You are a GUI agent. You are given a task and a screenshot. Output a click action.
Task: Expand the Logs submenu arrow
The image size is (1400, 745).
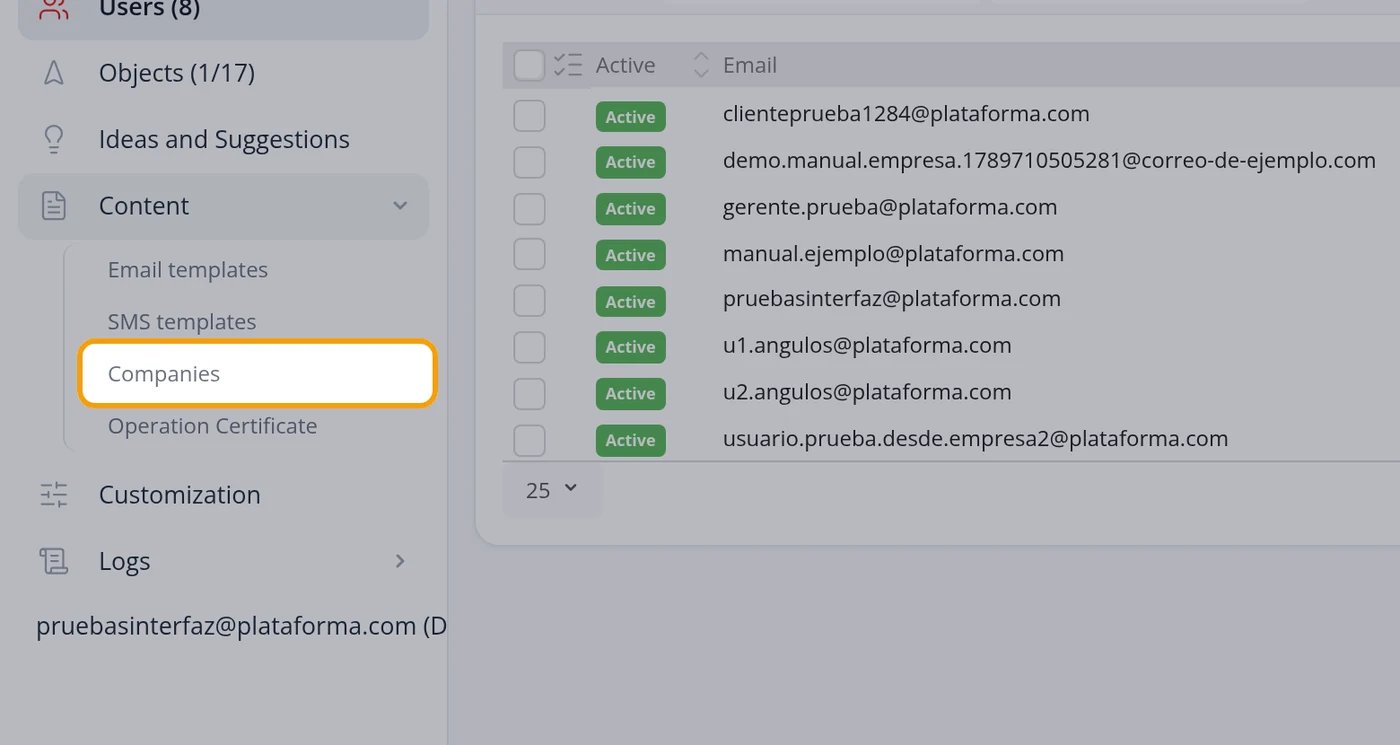tap(400, 561)
